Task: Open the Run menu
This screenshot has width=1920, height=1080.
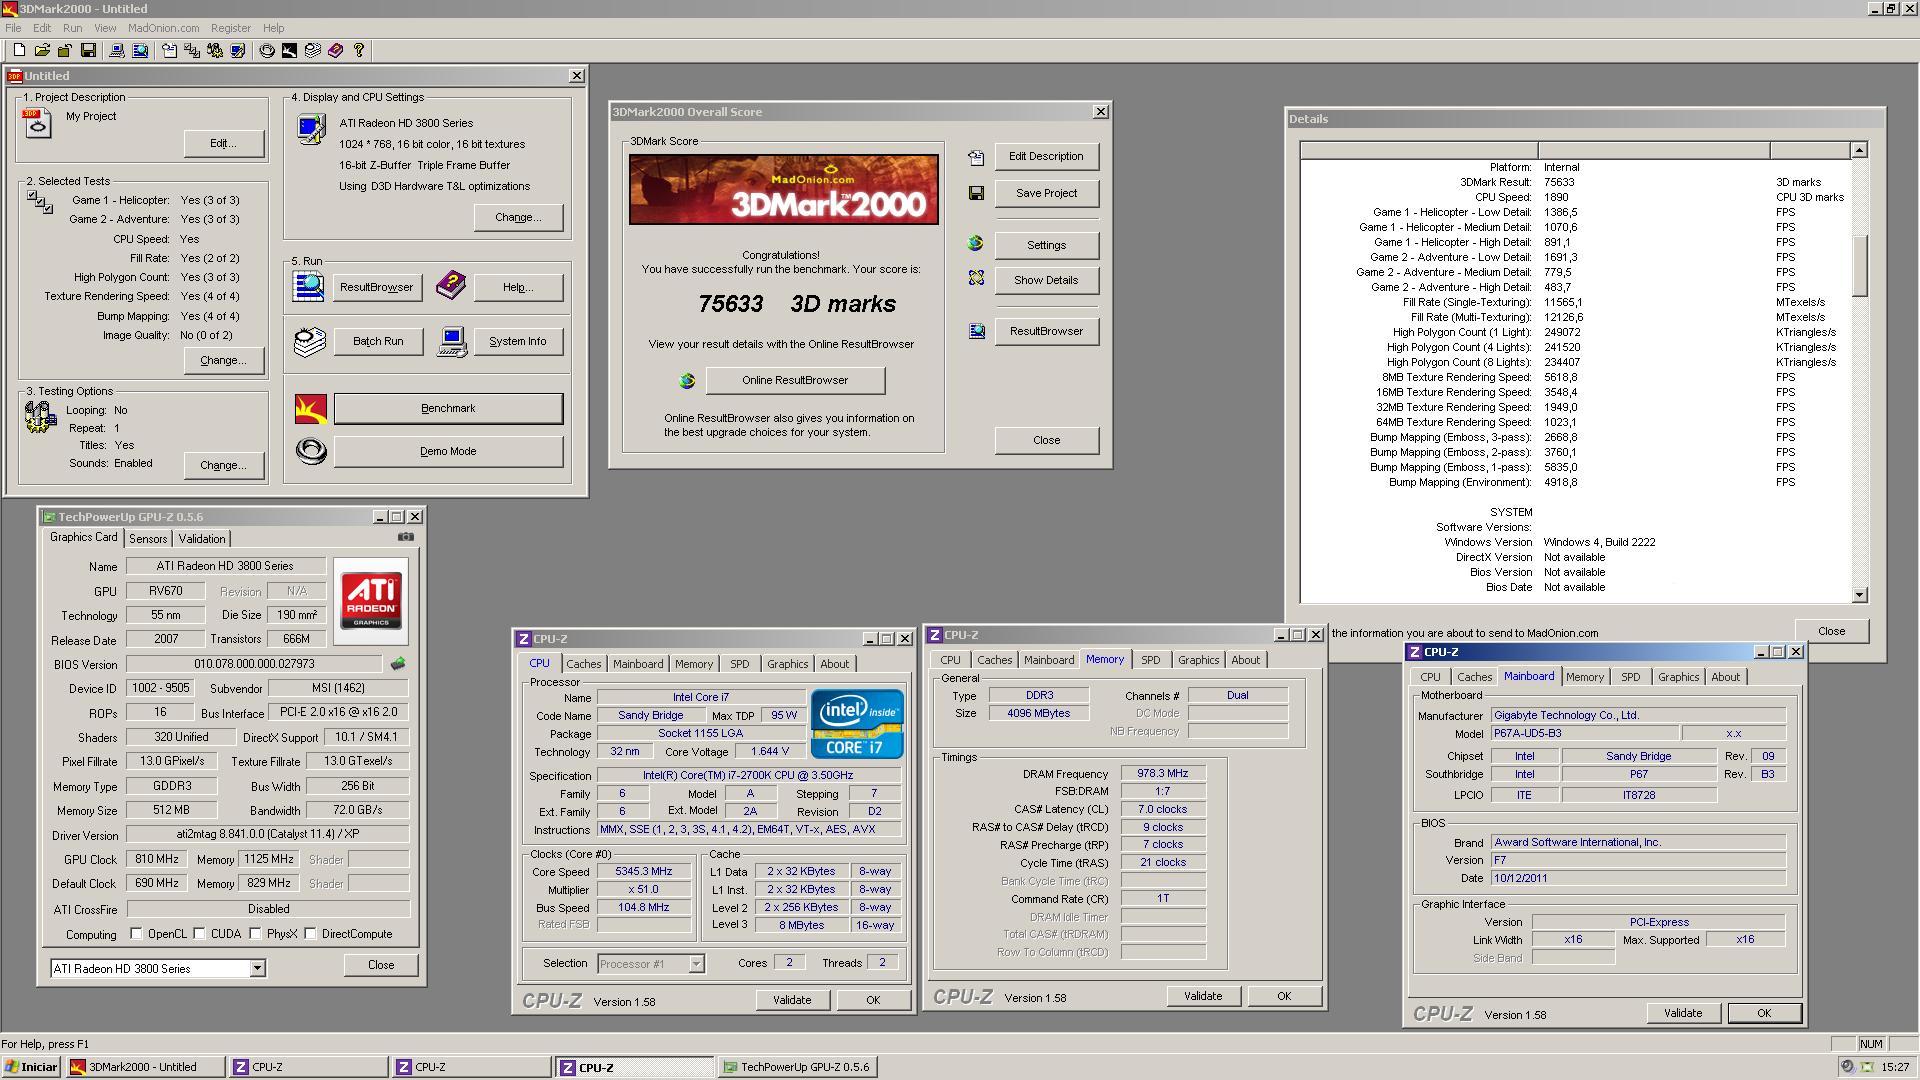Action: click(x=73, y=28)
